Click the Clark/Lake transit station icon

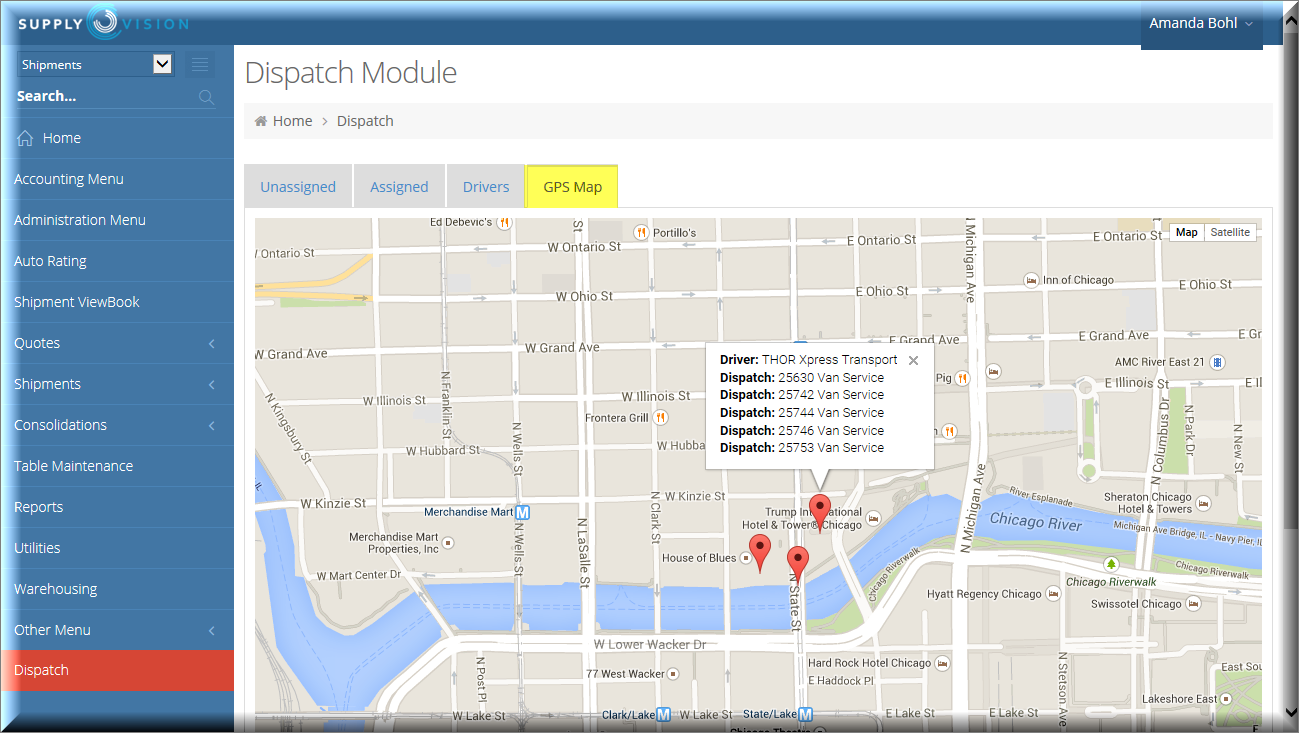663,714
